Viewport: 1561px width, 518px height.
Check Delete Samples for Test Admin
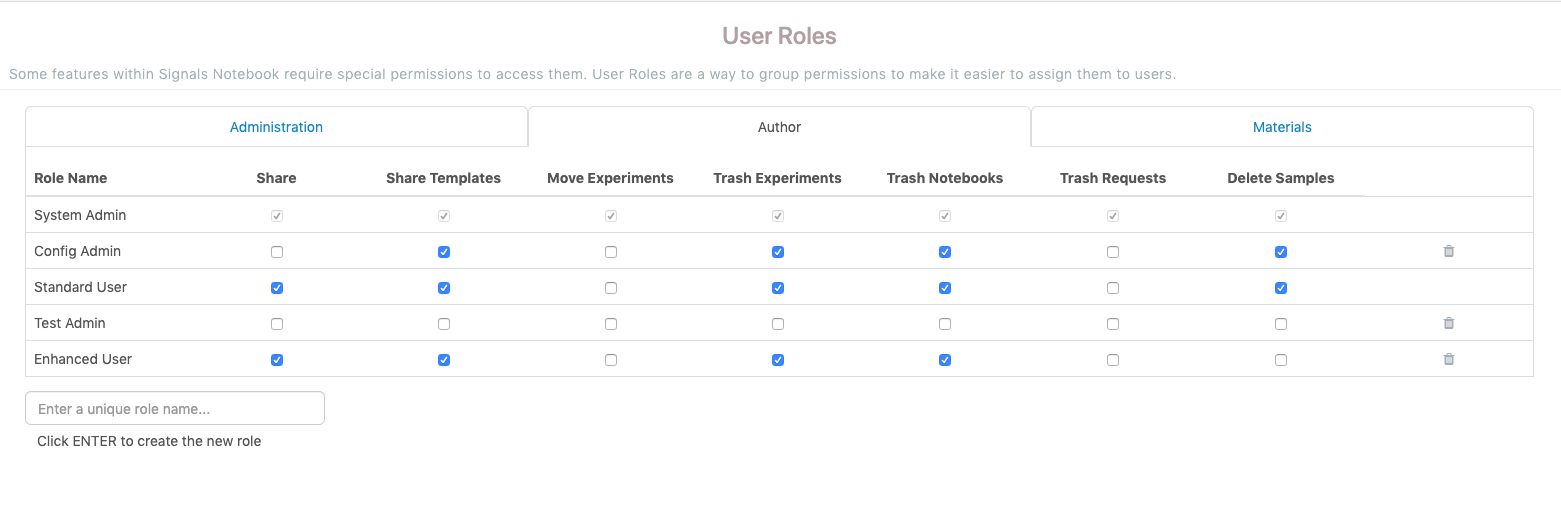pos(1281,324)
